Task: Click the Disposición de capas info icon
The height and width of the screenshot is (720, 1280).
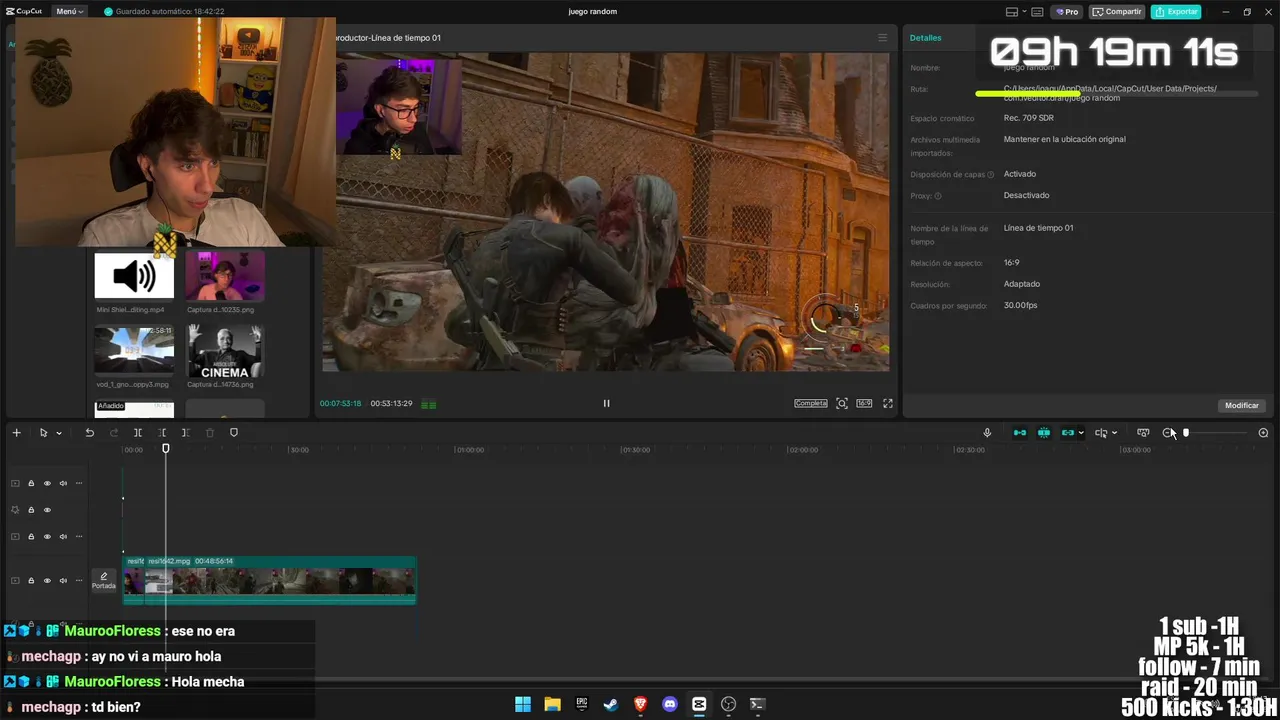Action: coord(991,175)
